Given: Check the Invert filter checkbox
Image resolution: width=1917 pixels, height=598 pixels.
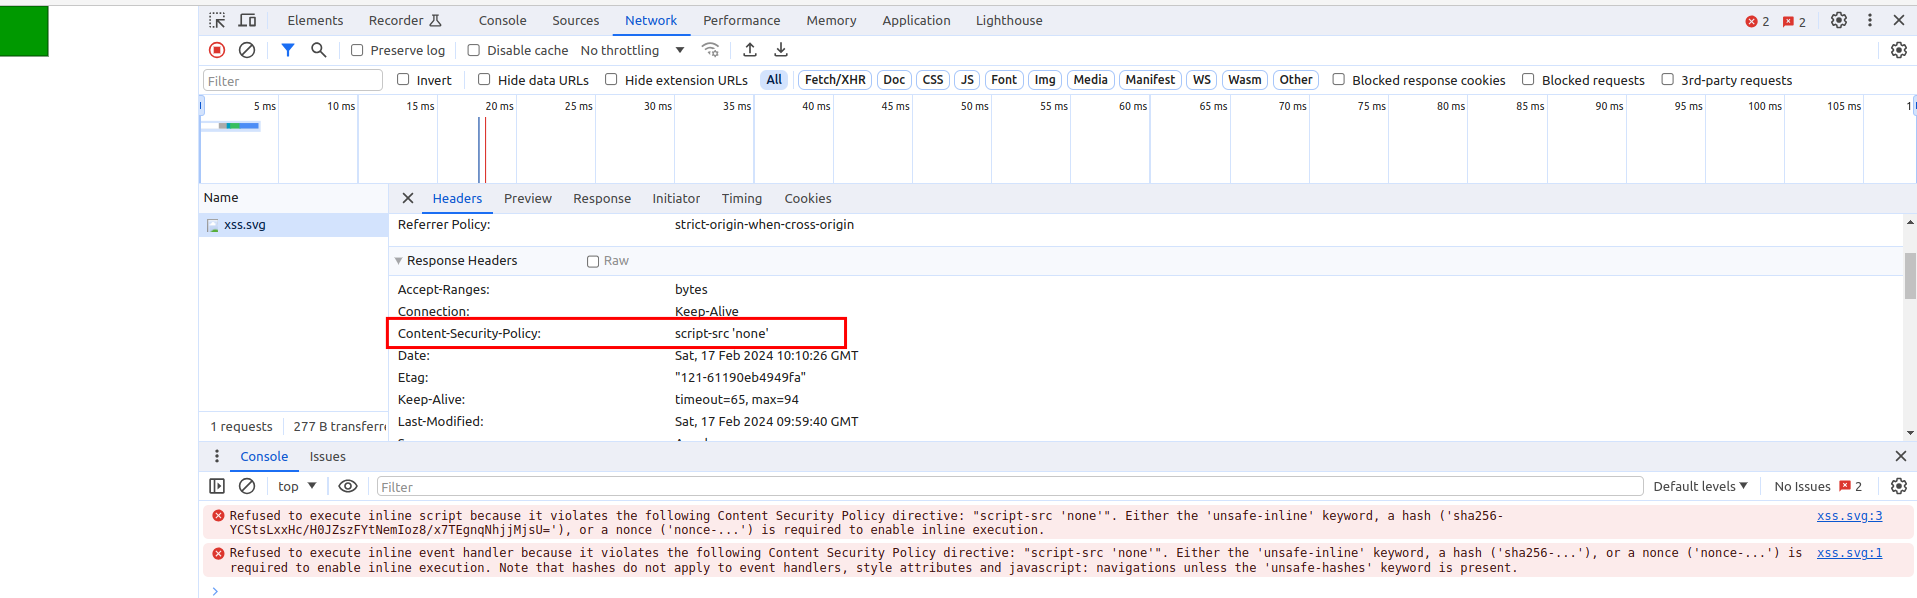Looking at the screenshot, I should coord(403,79).
